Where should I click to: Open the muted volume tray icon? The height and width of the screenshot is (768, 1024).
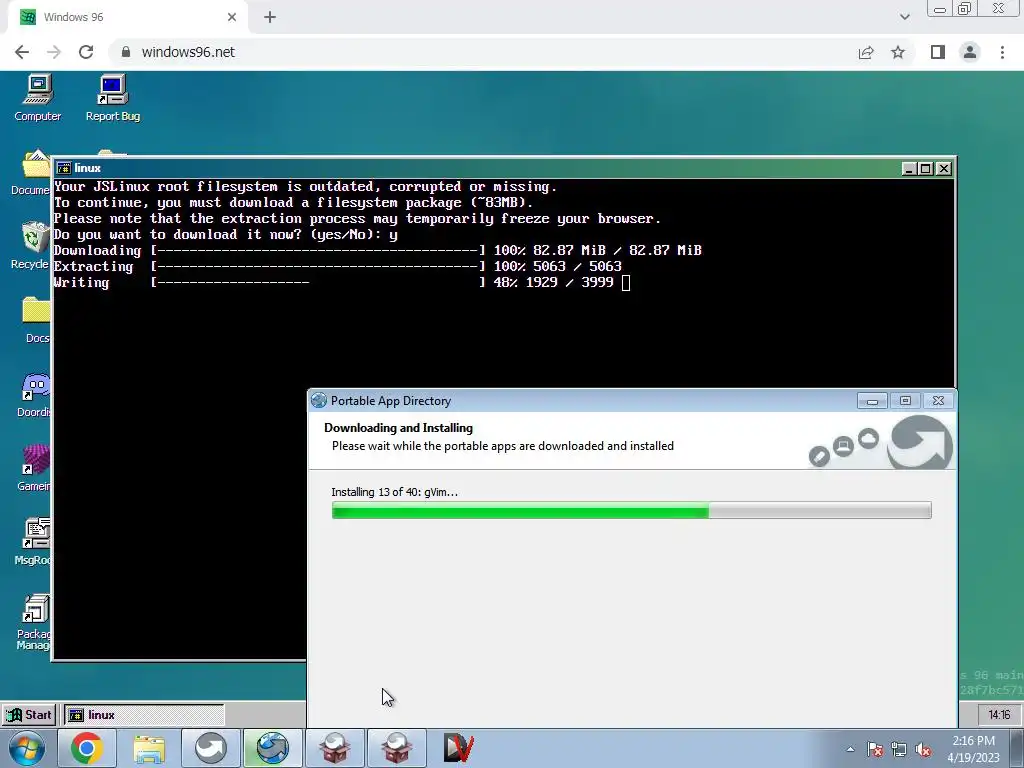(923, 749)
